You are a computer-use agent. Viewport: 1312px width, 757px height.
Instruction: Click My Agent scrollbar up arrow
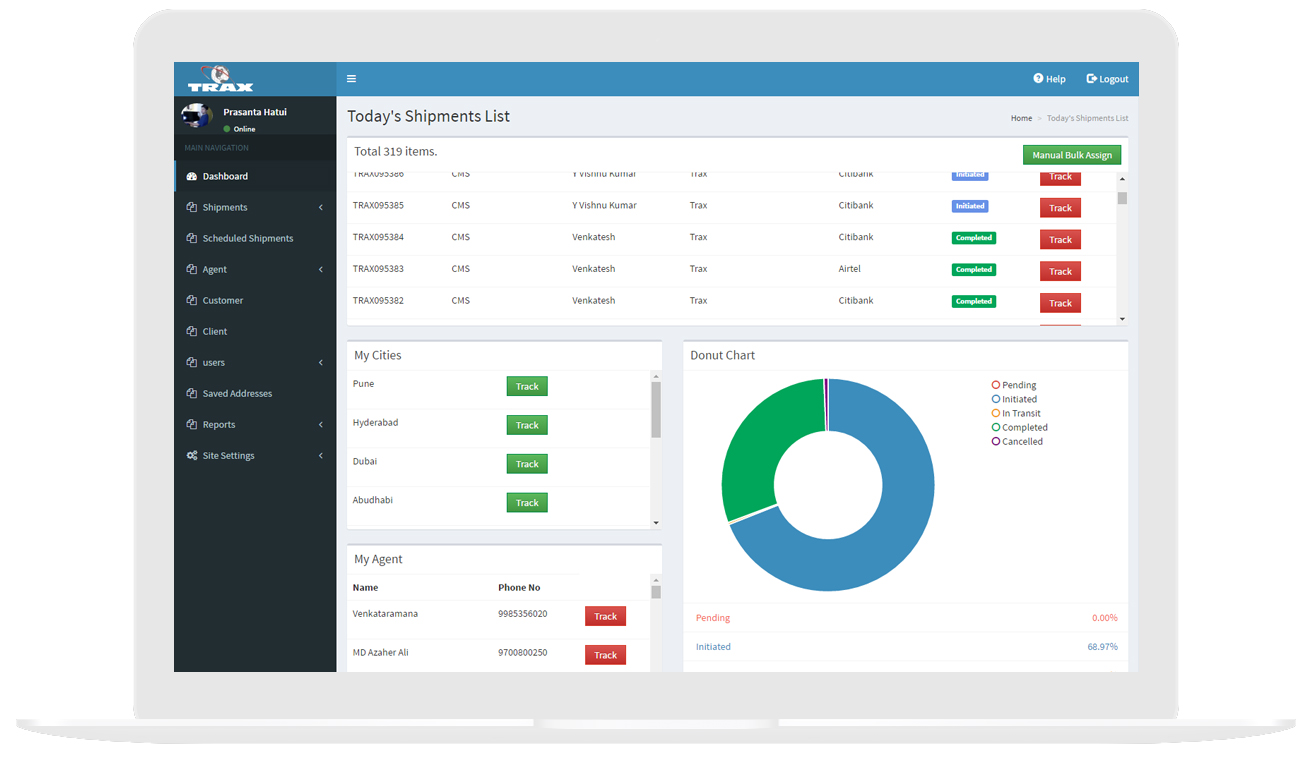pyautogui.click(x=656, y=580)
